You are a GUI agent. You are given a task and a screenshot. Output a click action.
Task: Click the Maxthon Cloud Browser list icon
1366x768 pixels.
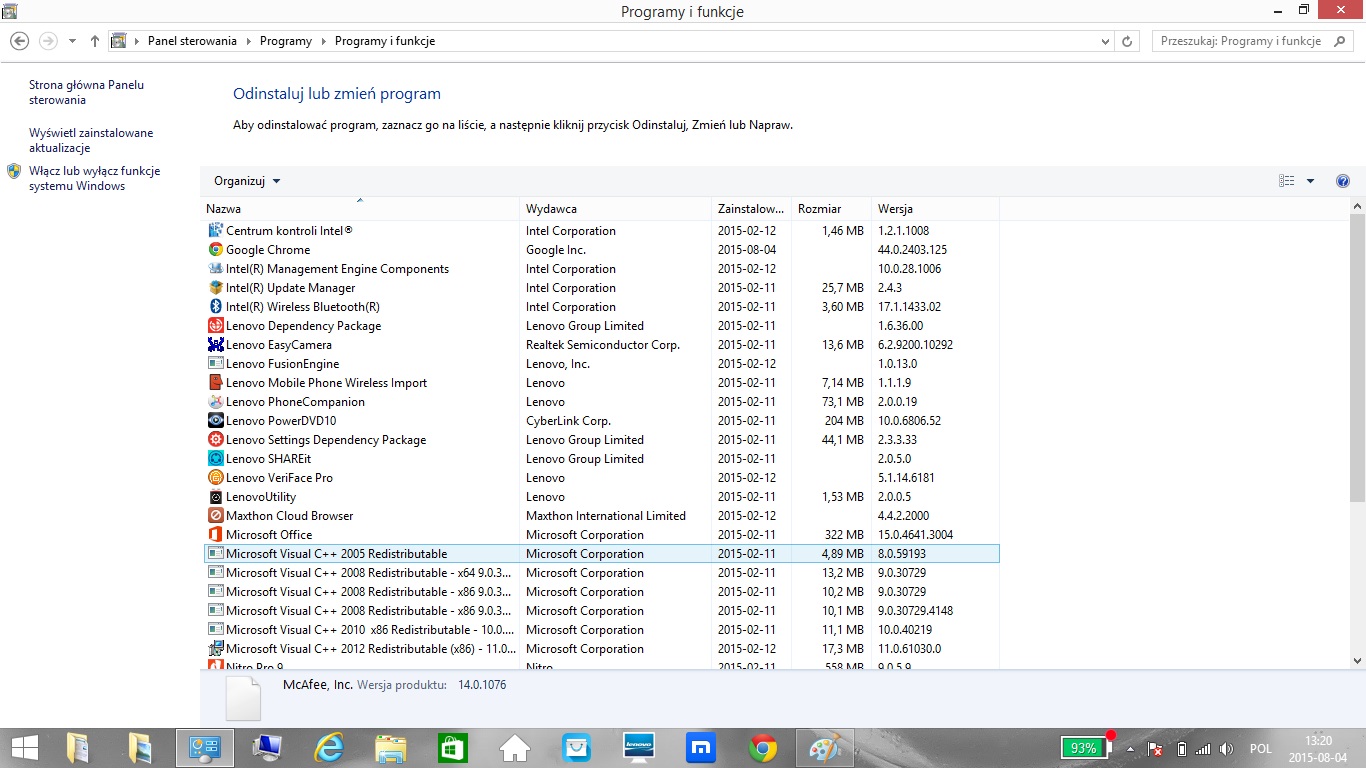[x=215, y=516]
